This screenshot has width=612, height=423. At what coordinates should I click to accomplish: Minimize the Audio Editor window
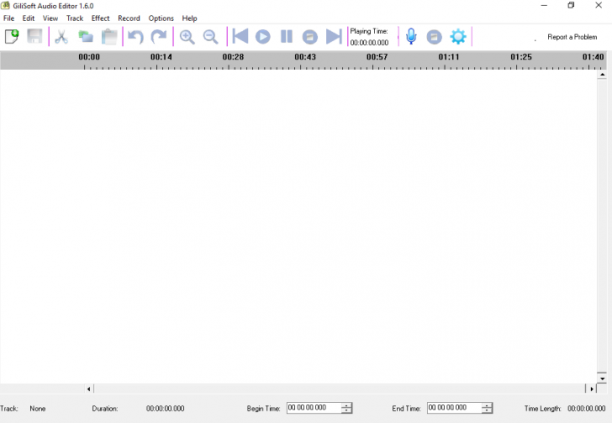(x=544, y=5)
